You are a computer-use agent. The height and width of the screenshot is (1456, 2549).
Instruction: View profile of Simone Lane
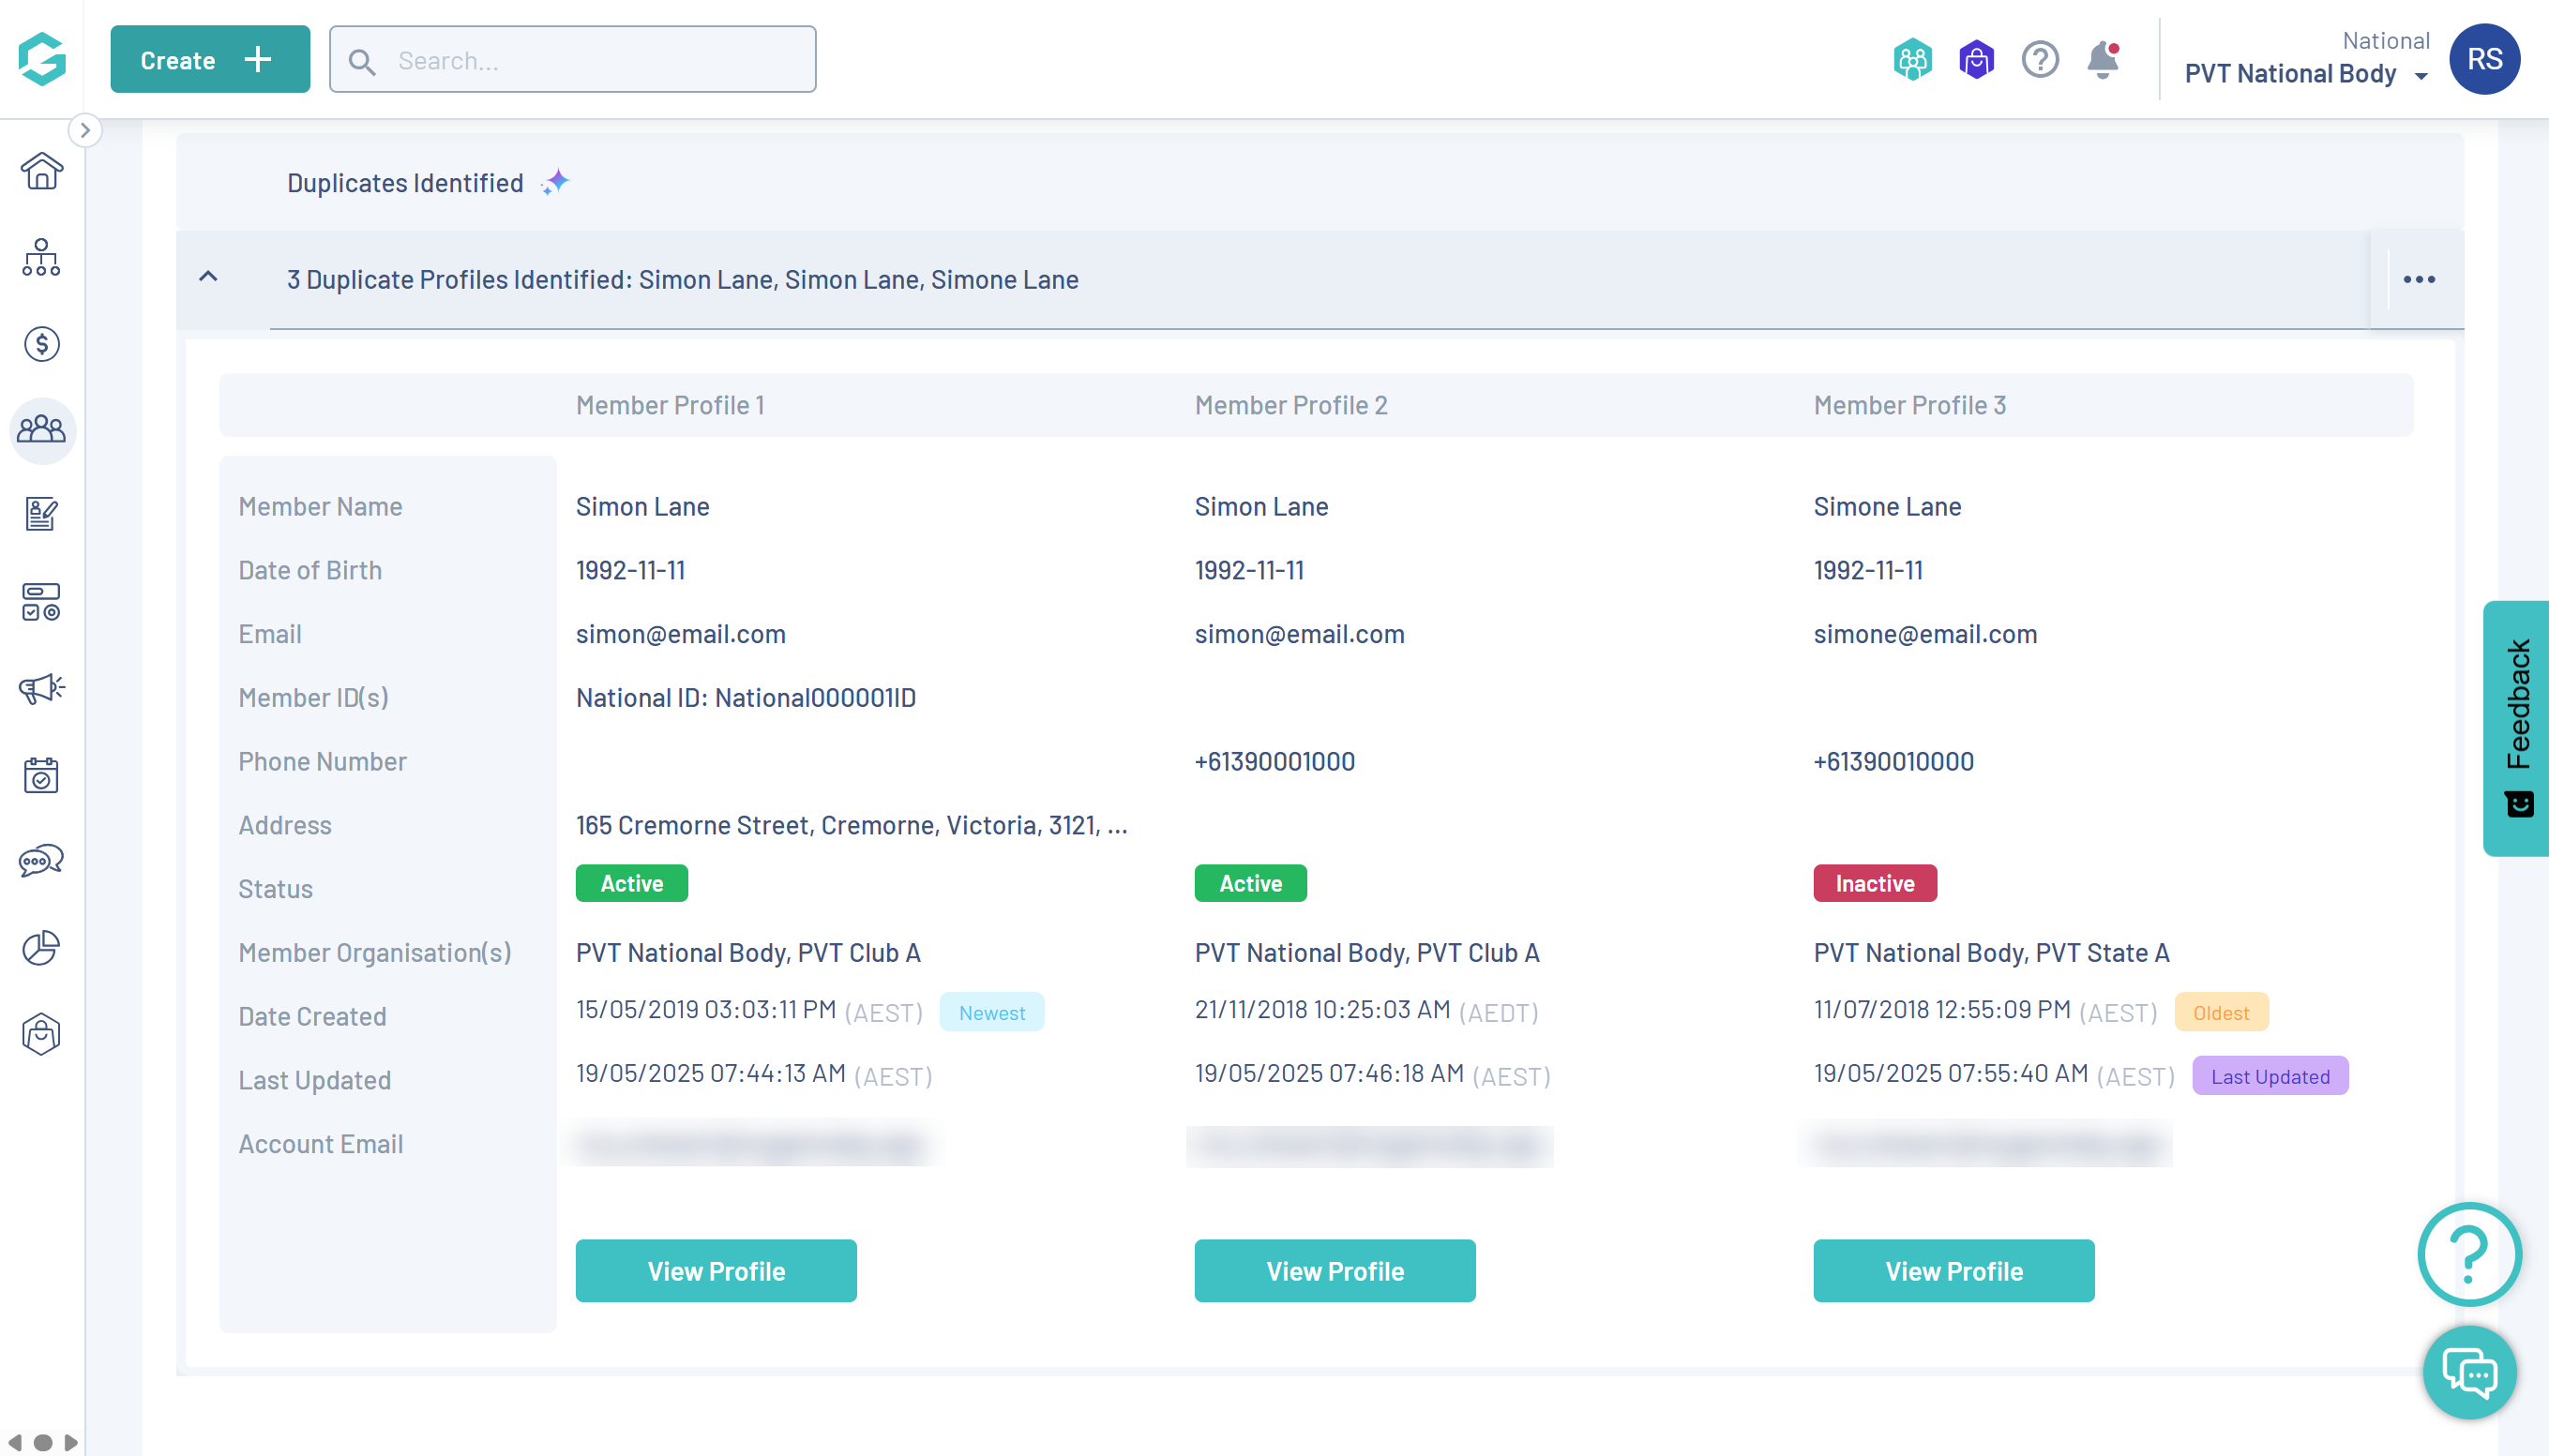click(1953, 1271)
